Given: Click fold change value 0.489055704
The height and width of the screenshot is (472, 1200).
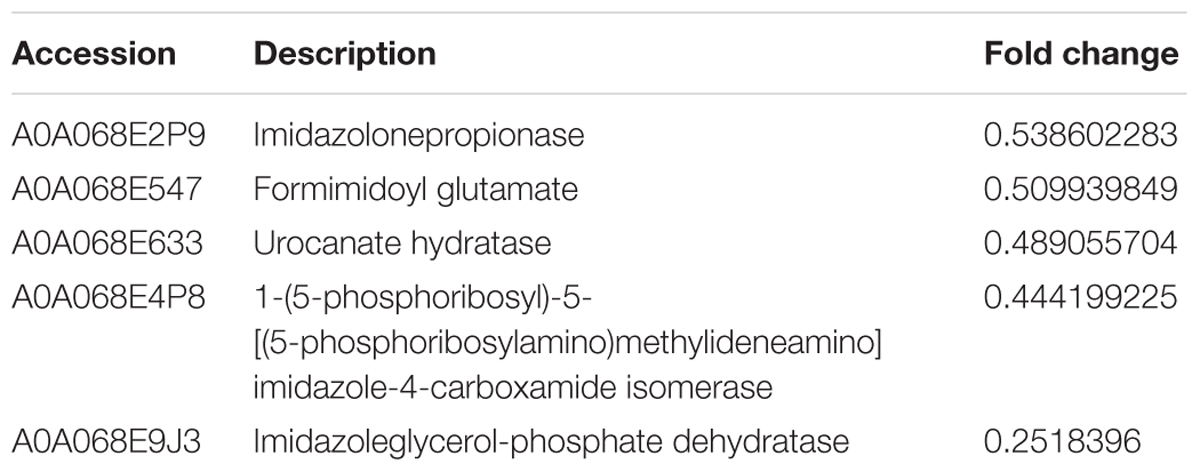Looking at the screenshot, I should pos(1082,242).
